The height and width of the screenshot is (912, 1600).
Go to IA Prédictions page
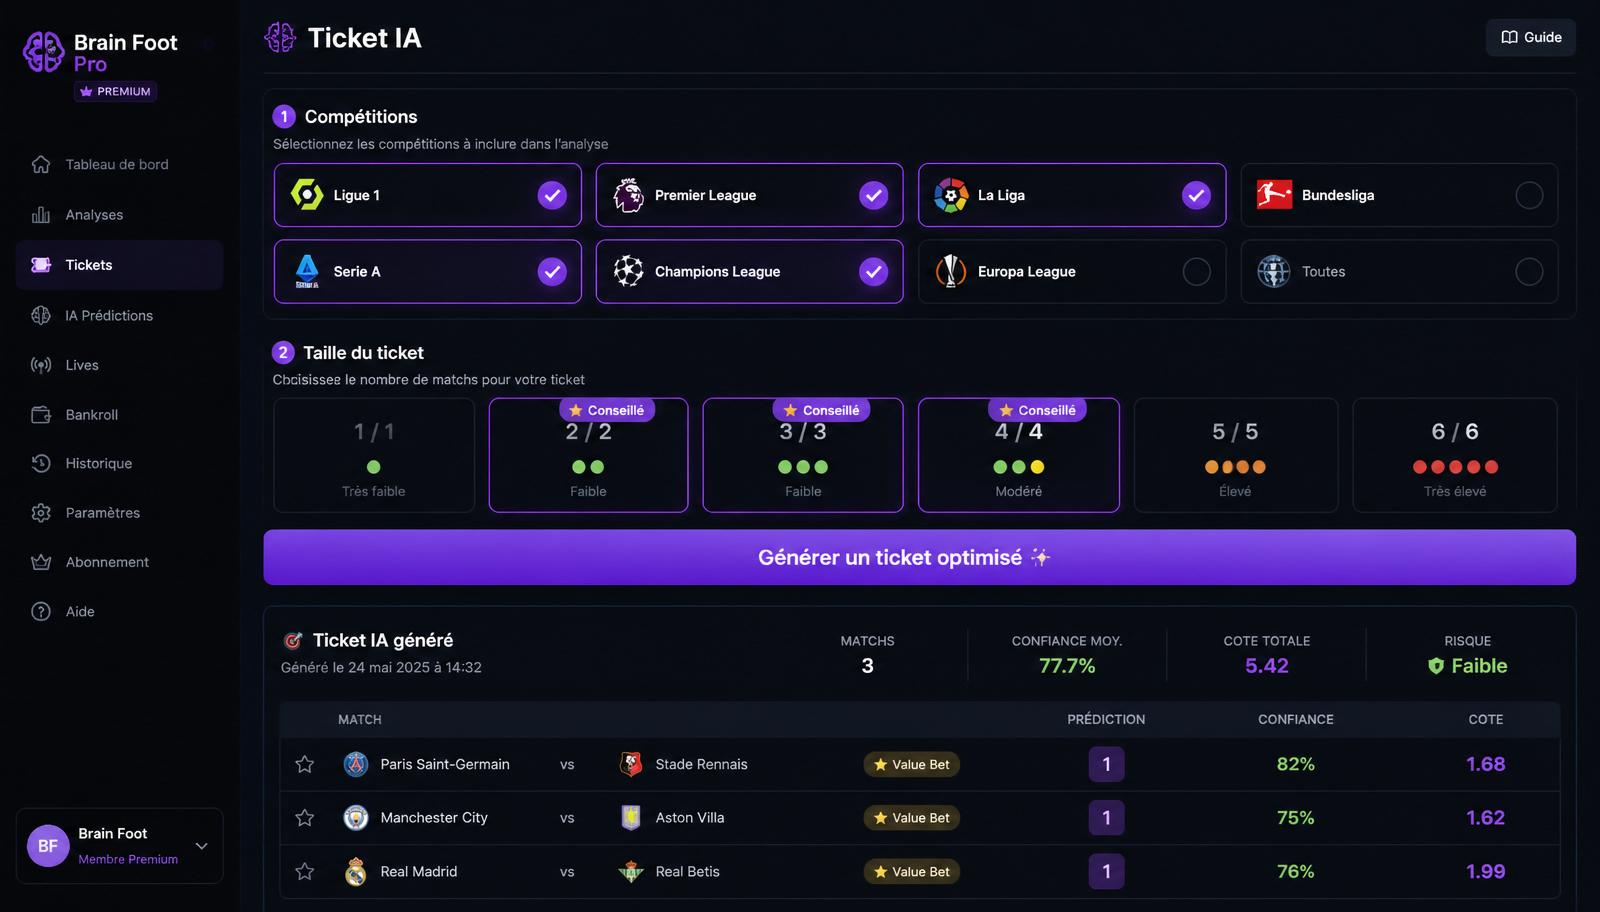click(x=119, y=315)
